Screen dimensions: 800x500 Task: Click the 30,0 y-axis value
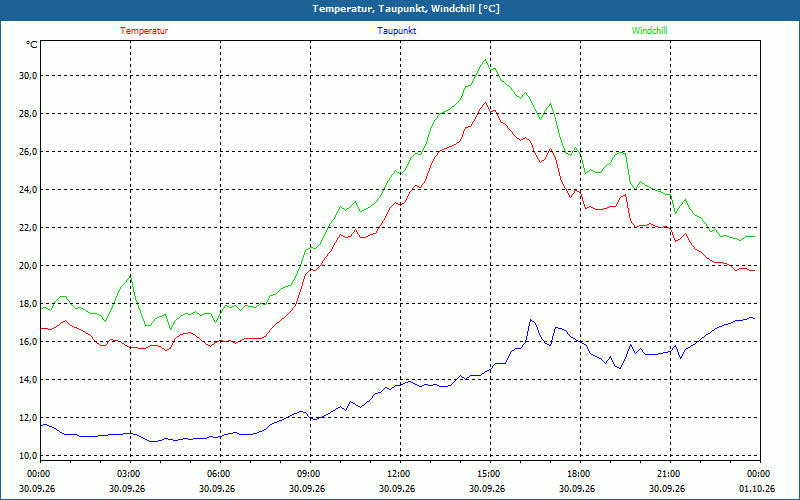click(x=29, y=76)
